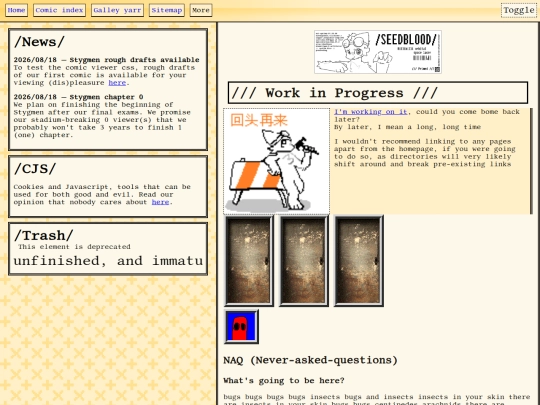Click the 'I'm working on it' link
Screen dimensions: 540x405
371,112
